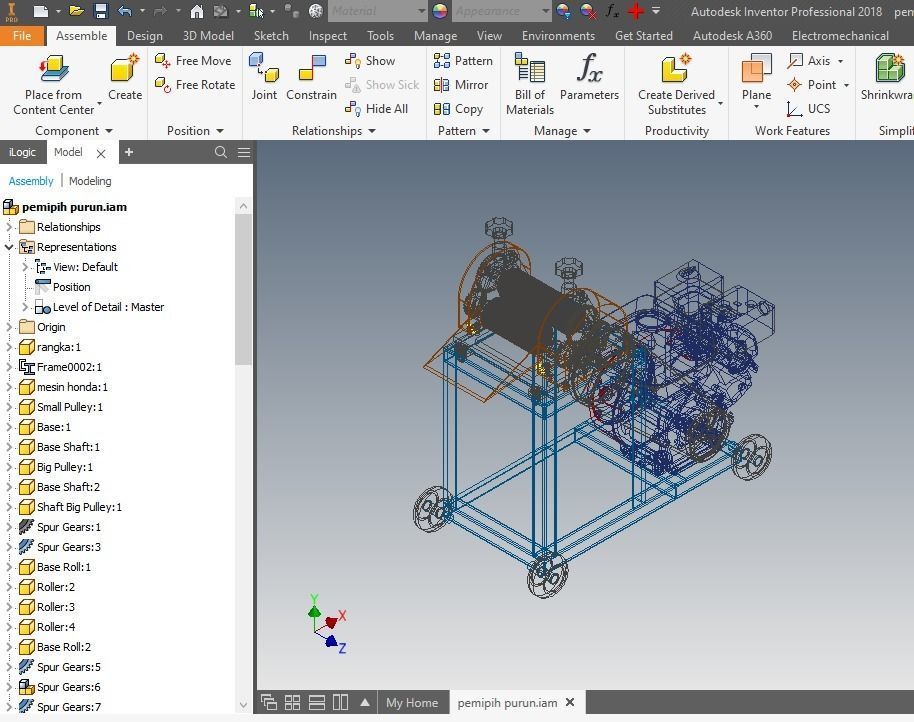Expand the mesin honda:1 node
Viewport: 914px width, 722px height.
(9, 387)
